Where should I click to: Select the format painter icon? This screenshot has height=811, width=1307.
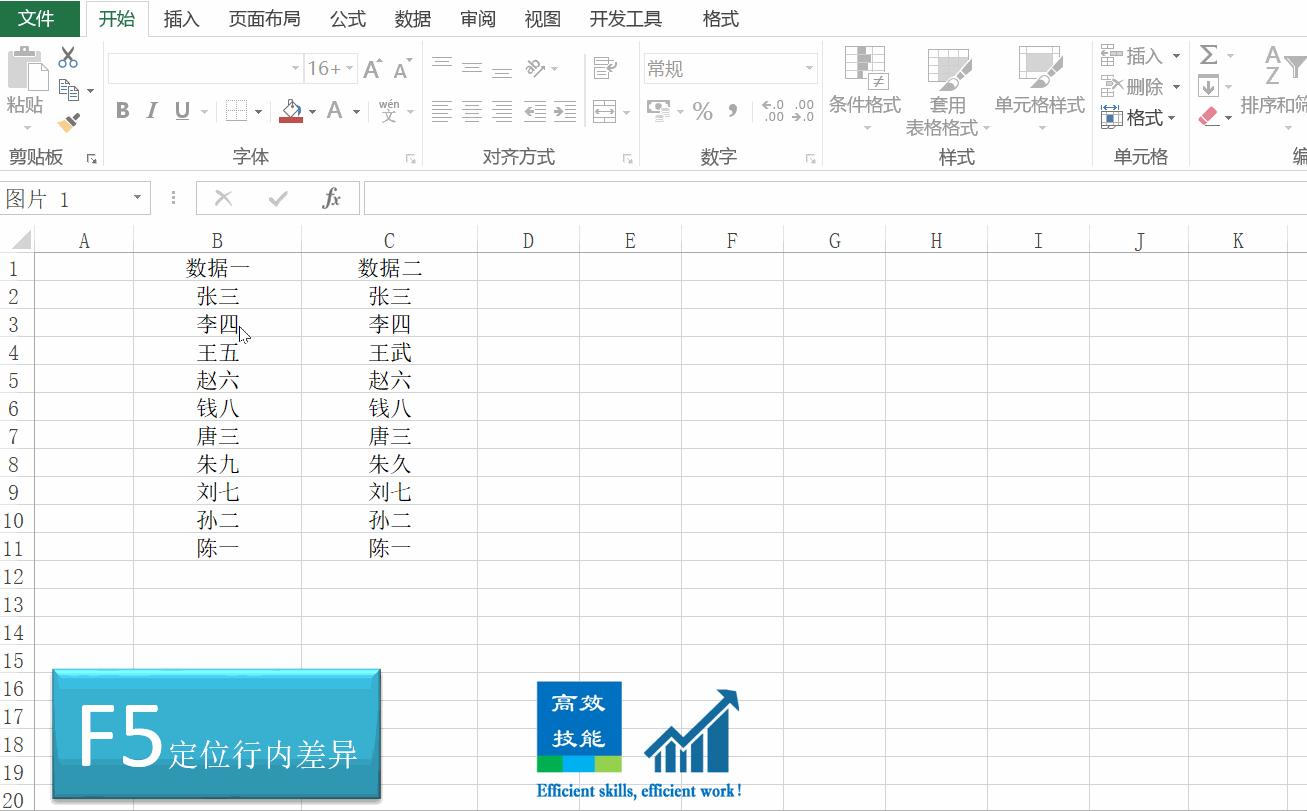click(66, 121)
